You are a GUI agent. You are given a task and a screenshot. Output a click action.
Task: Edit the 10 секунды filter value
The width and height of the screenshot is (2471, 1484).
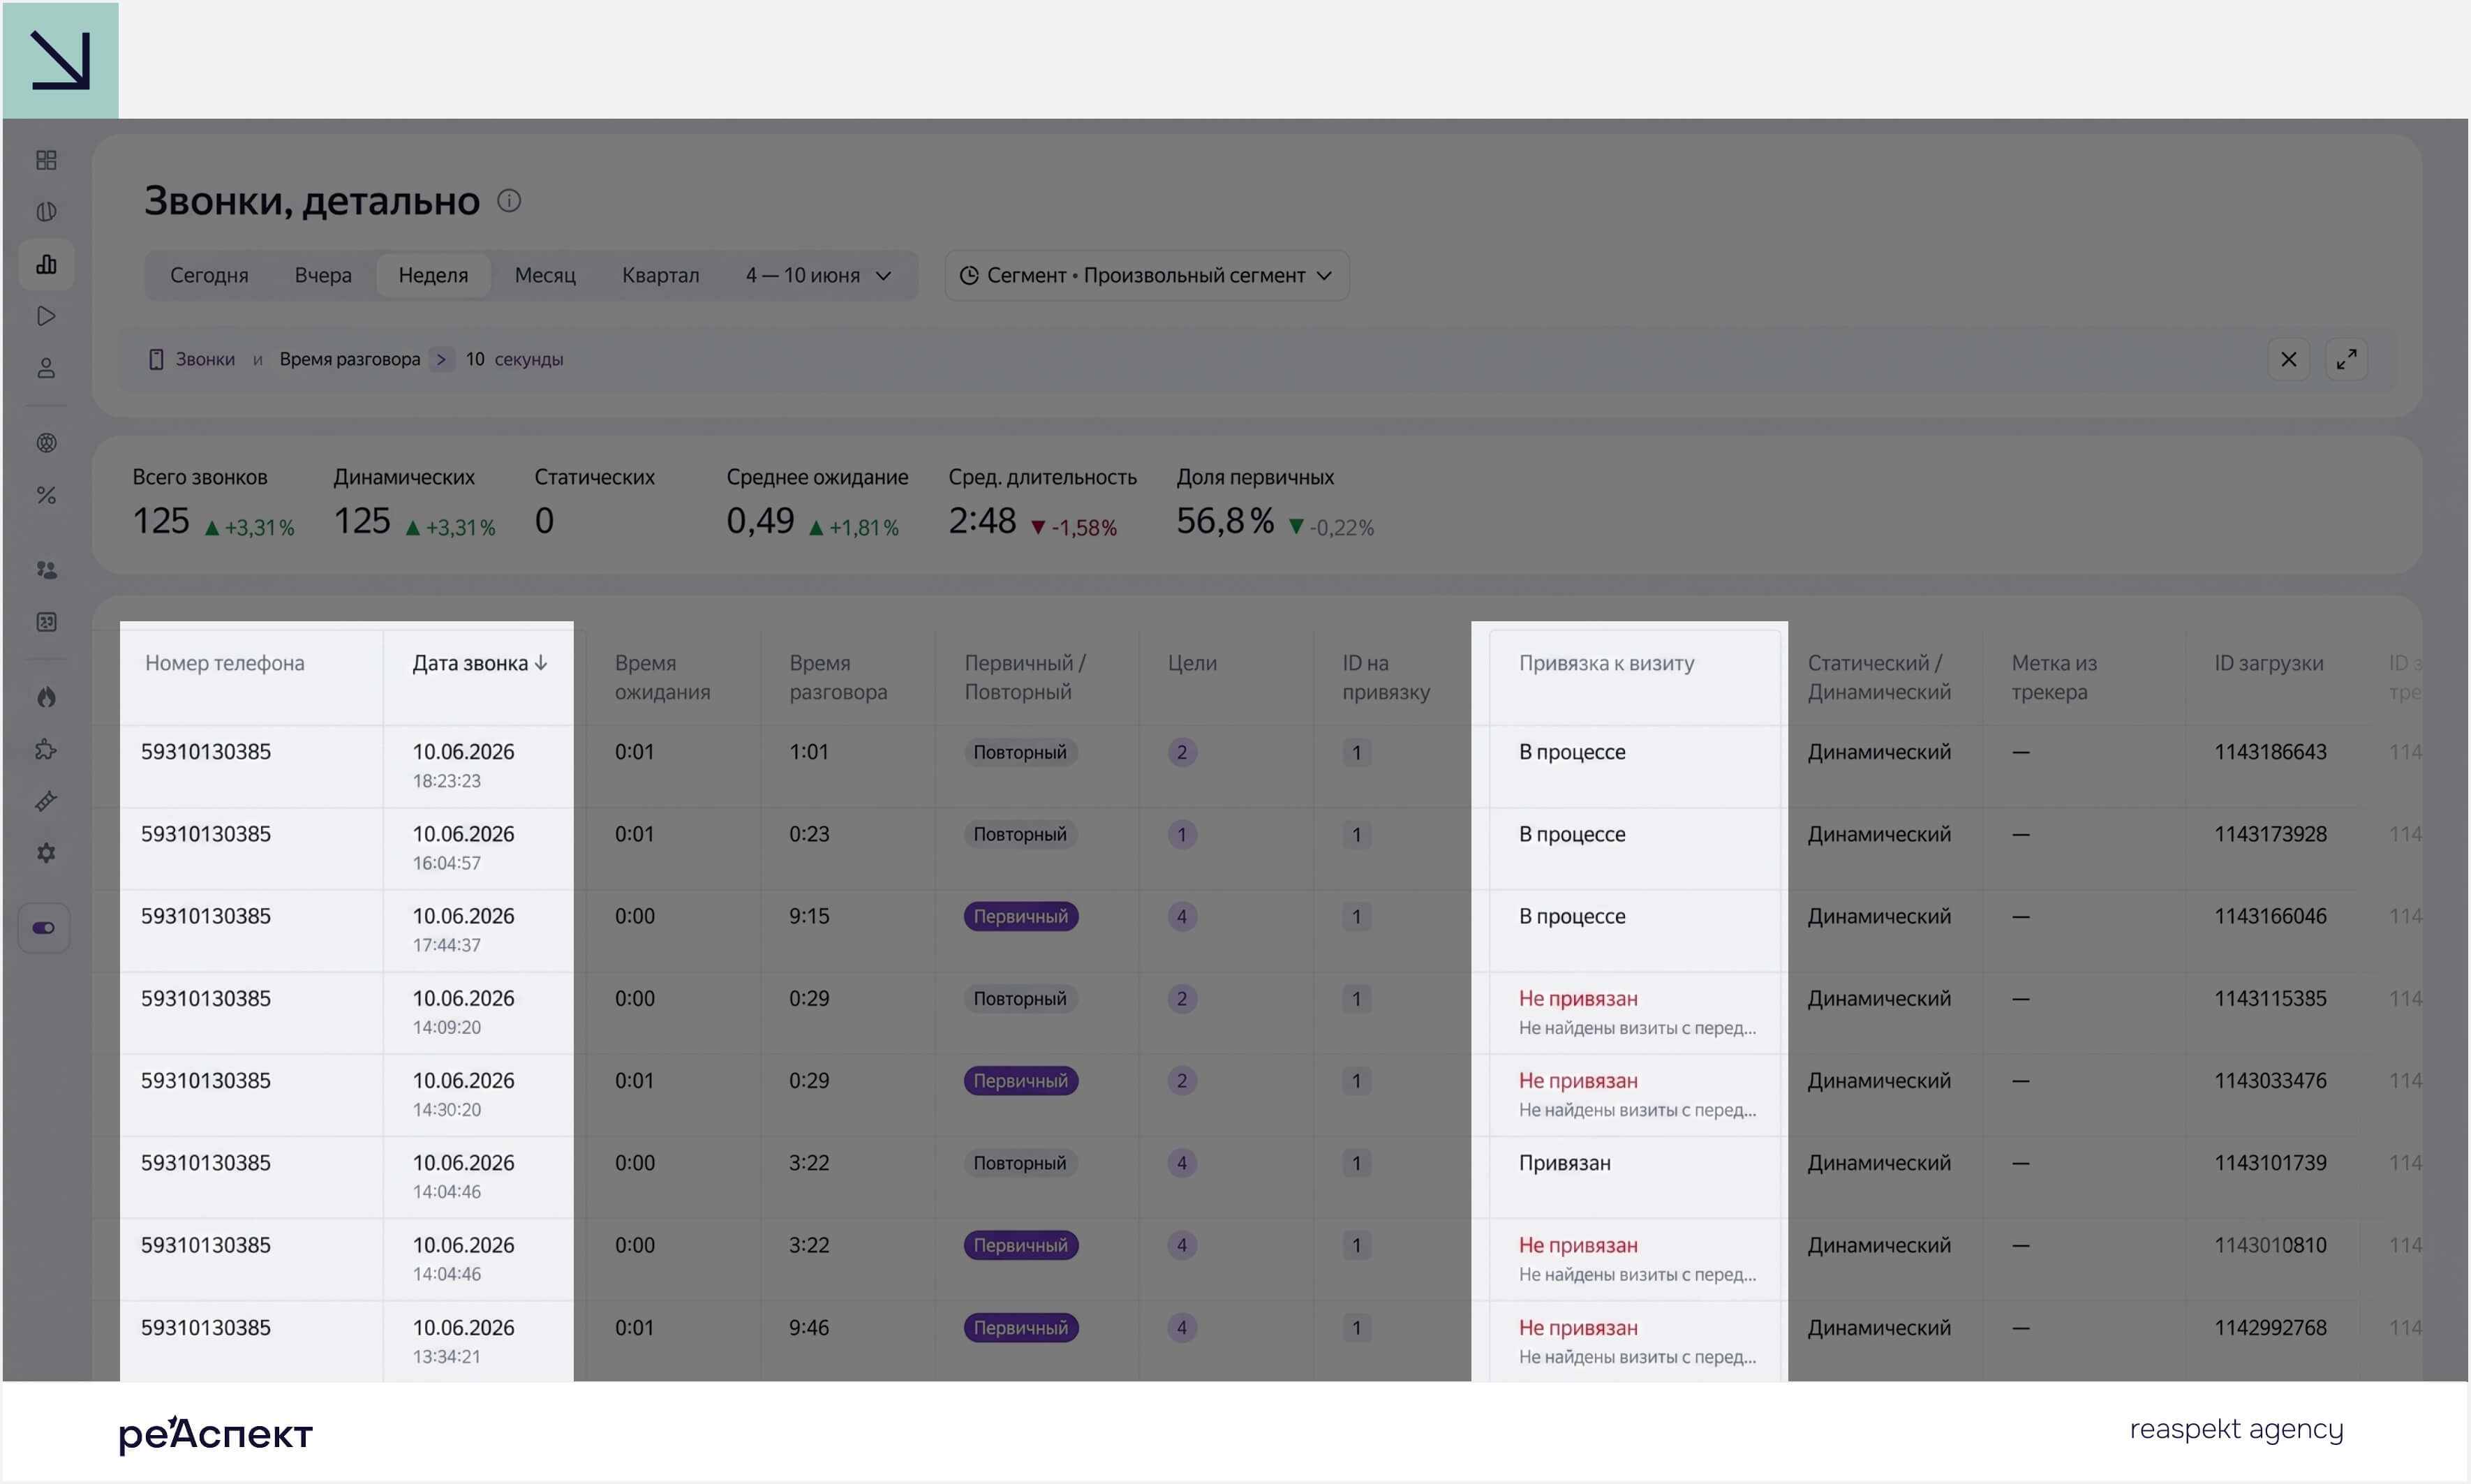coord(514,359)
